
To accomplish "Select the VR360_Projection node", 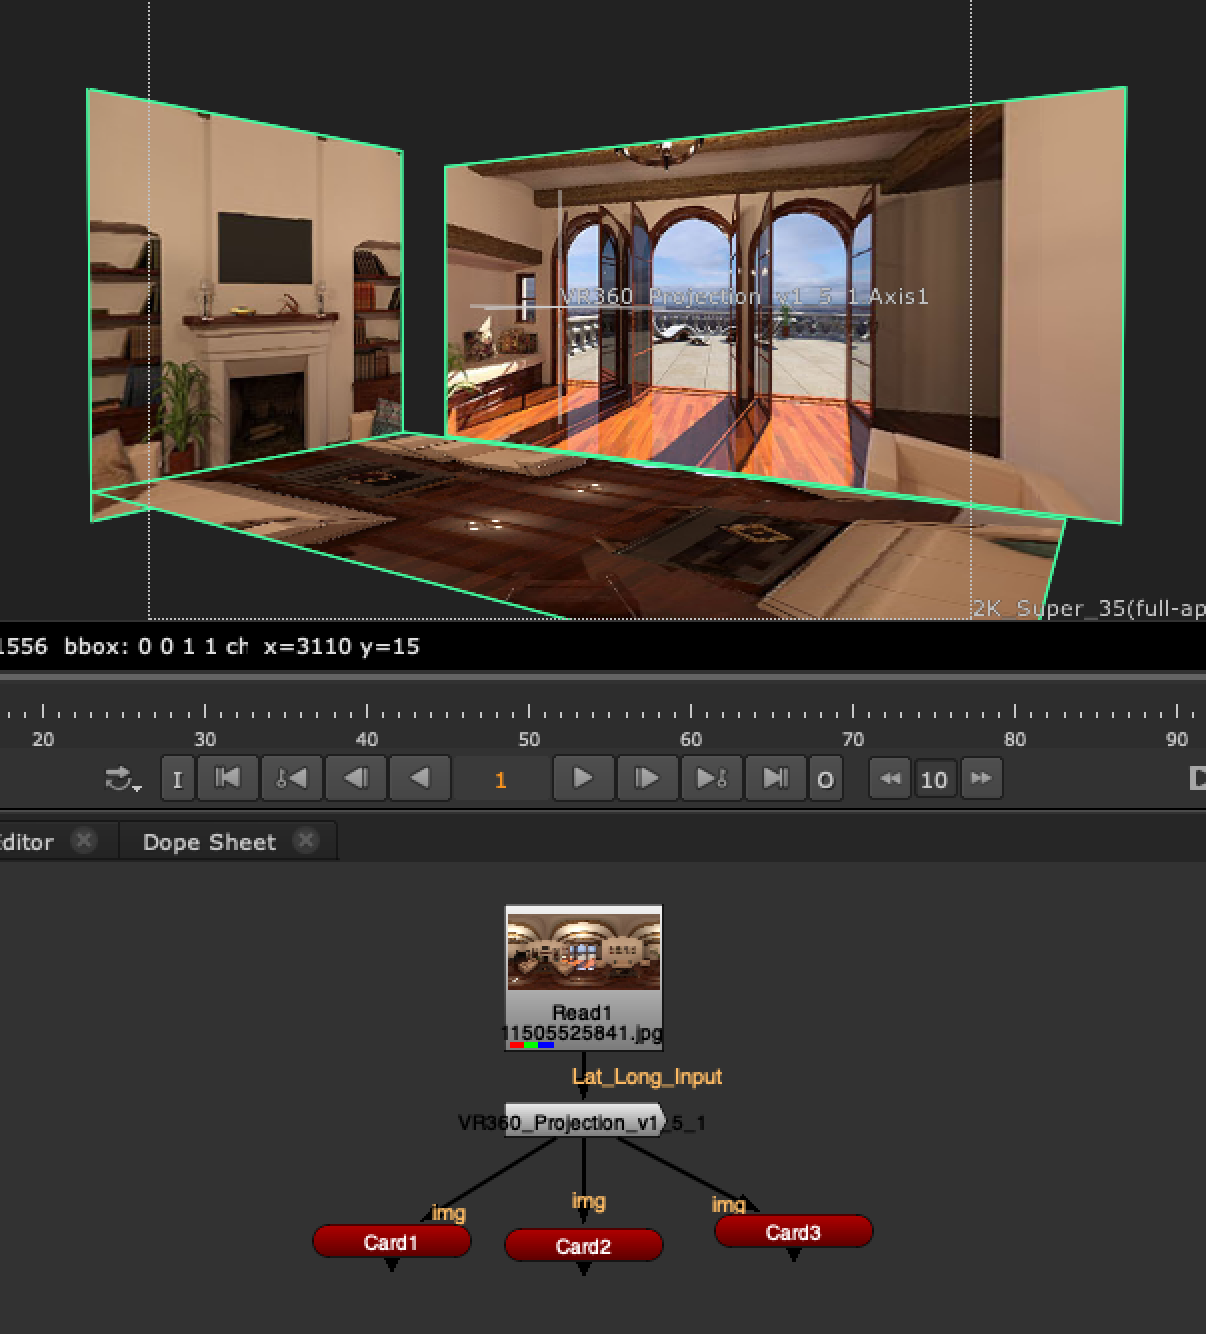I will coord(582,1122).
